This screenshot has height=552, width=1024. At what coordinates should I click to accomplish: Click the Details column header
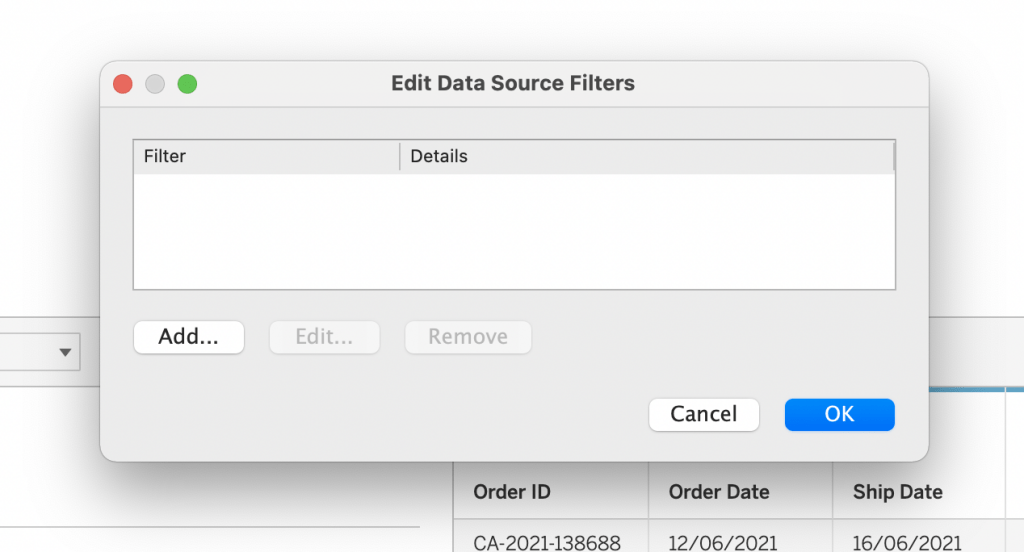pos(646,156)
